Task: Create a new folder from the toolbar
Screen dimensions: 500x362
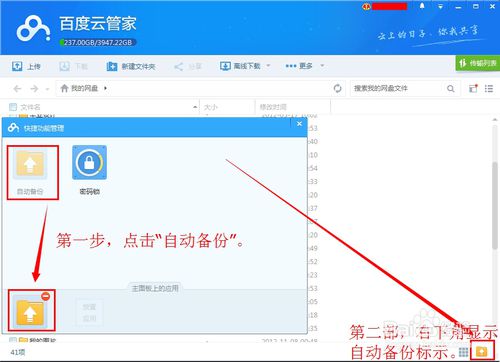Action: pyautogui.click(x=131, y=66)
